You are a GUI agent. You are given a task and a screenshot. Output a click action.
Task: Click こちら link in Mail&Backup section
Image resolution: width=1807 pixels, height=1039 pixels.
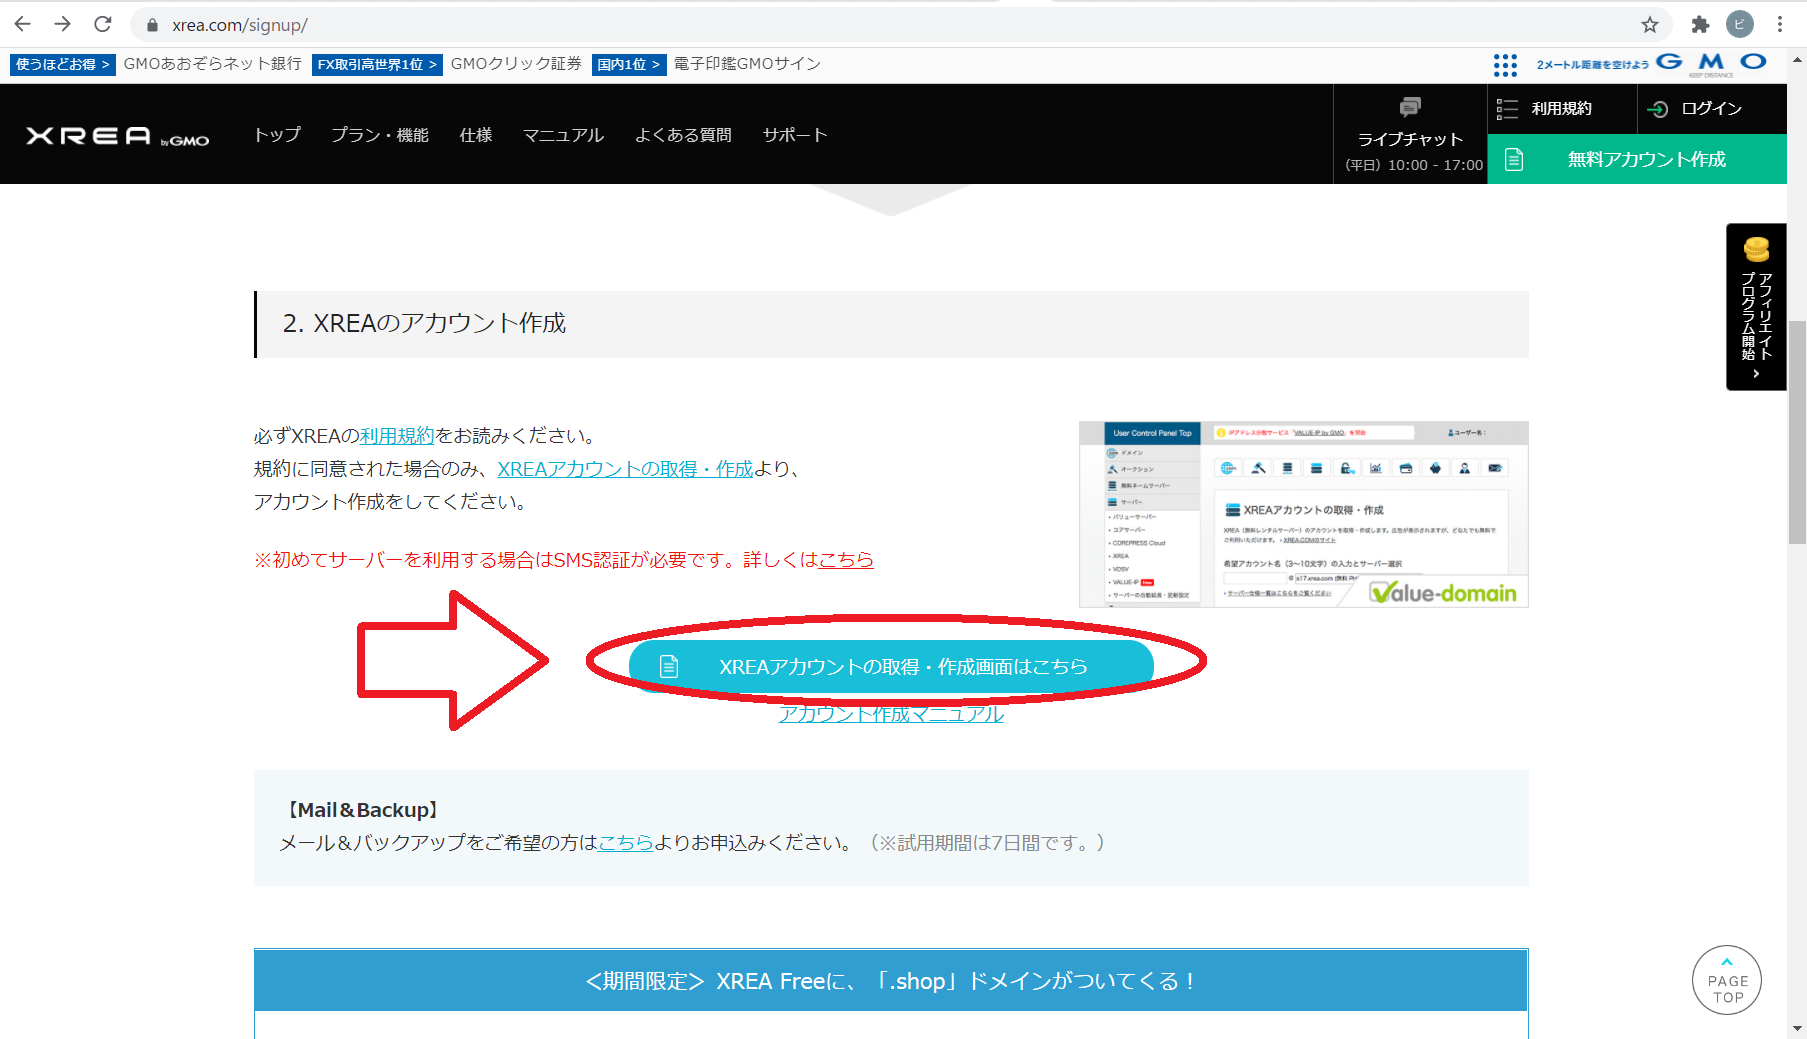(x=625, y=843)
